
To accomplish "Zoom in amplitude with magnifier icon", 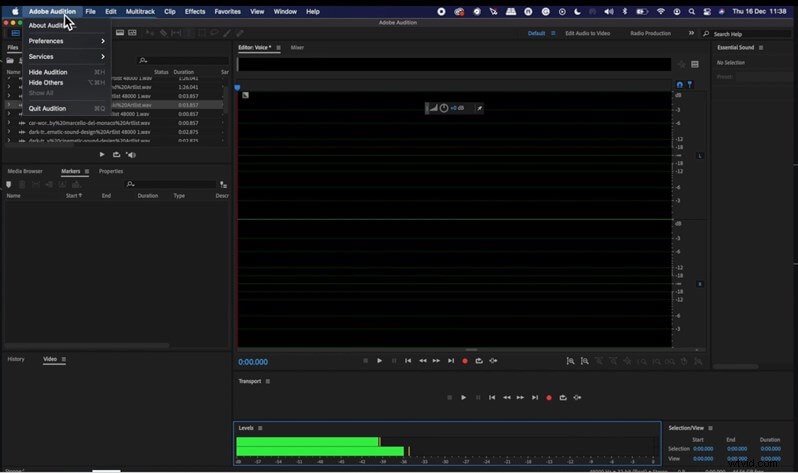I will pyautogui.click(x=571, y=361).
